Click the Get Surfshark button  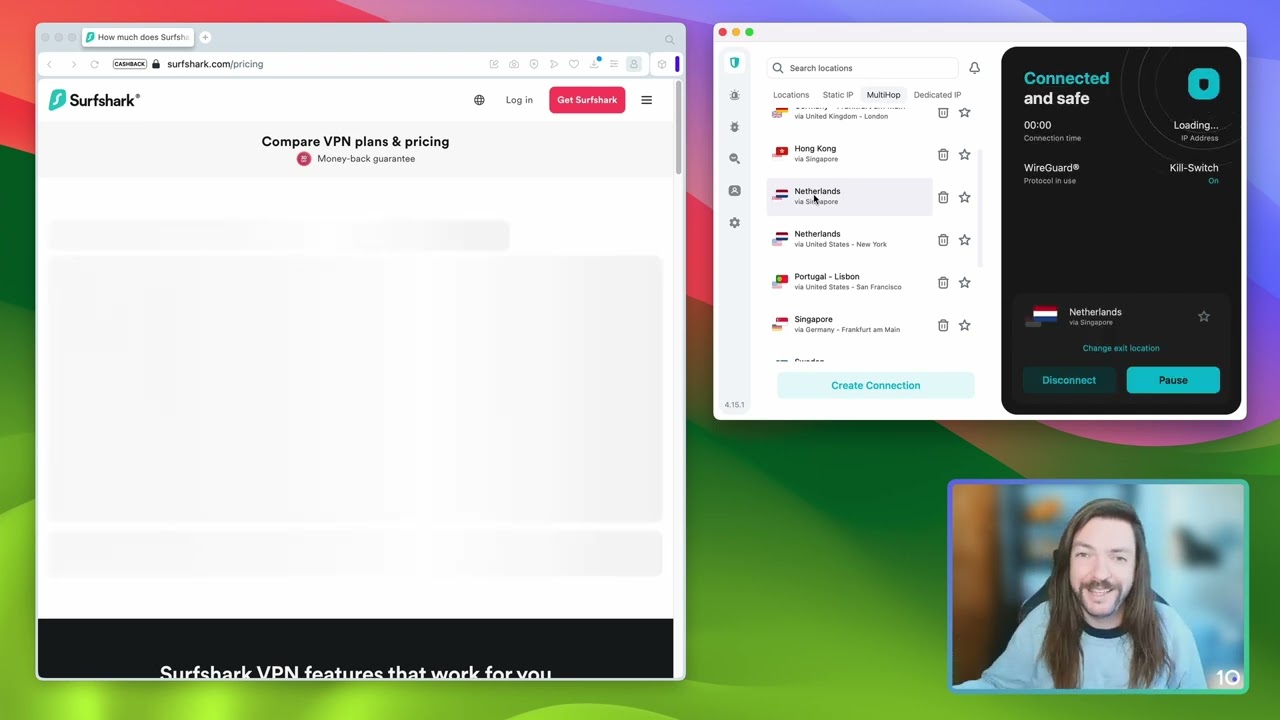(587, 100)
